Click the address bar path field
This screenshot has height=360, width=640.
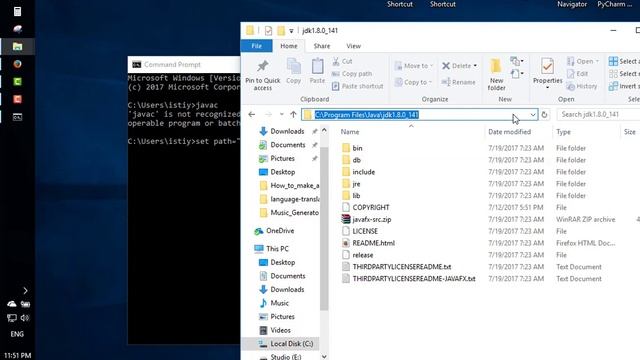click(419, 115)
